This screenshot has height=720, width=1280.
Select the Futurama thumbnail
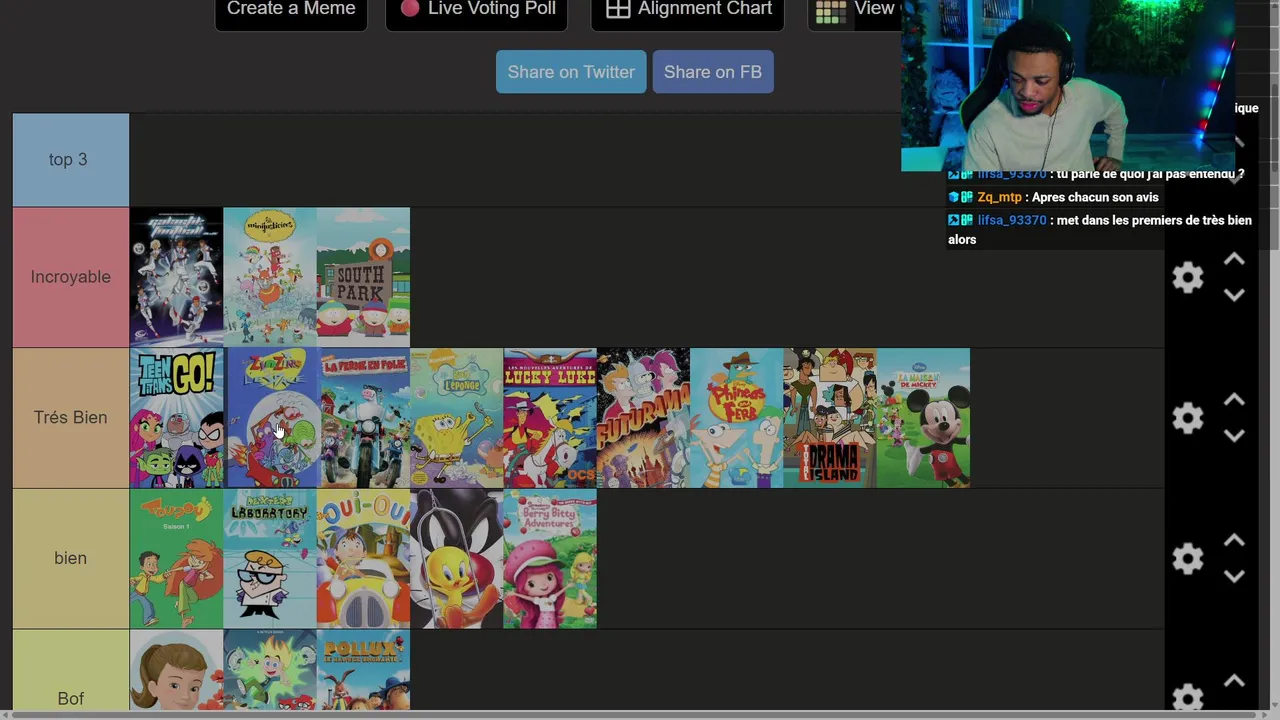point(643,418)
